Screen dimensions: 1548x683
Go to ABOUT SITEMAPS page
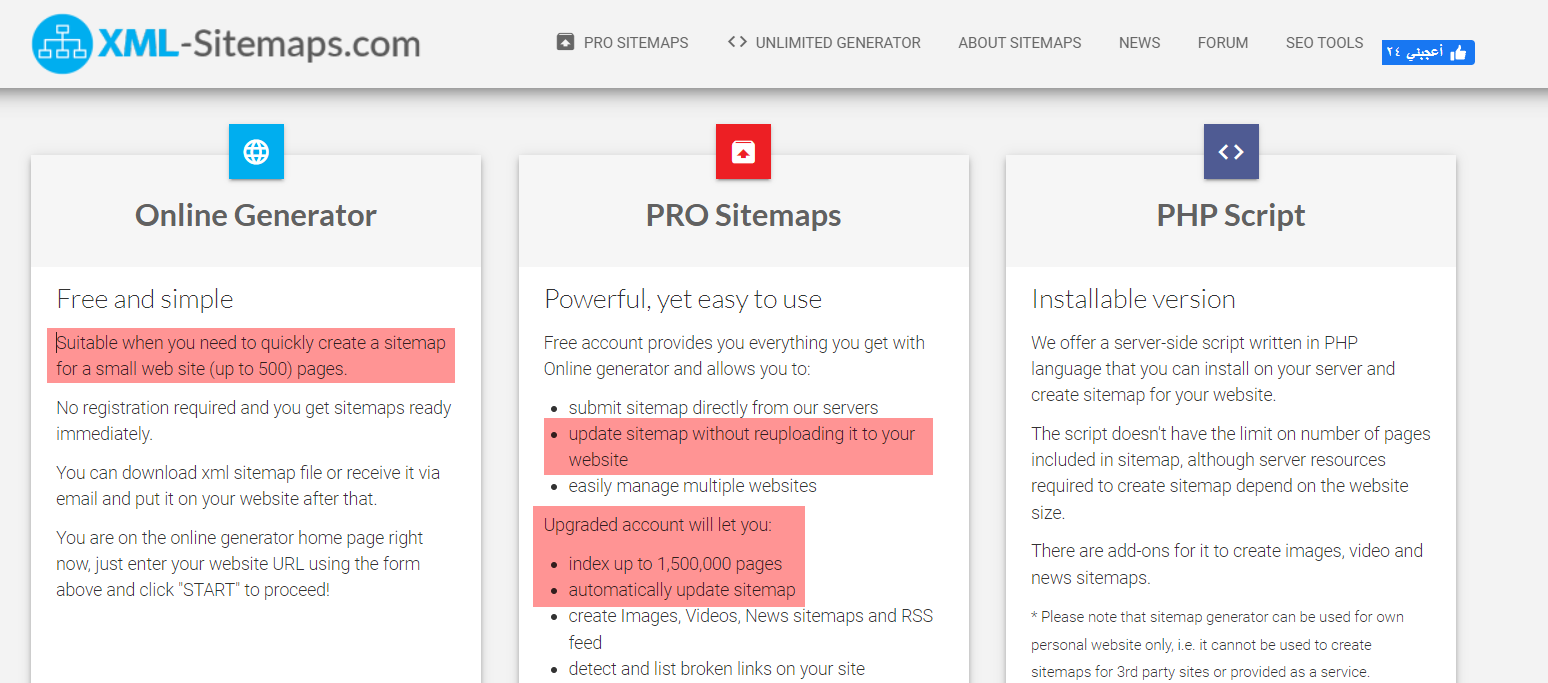(1019, 43)
